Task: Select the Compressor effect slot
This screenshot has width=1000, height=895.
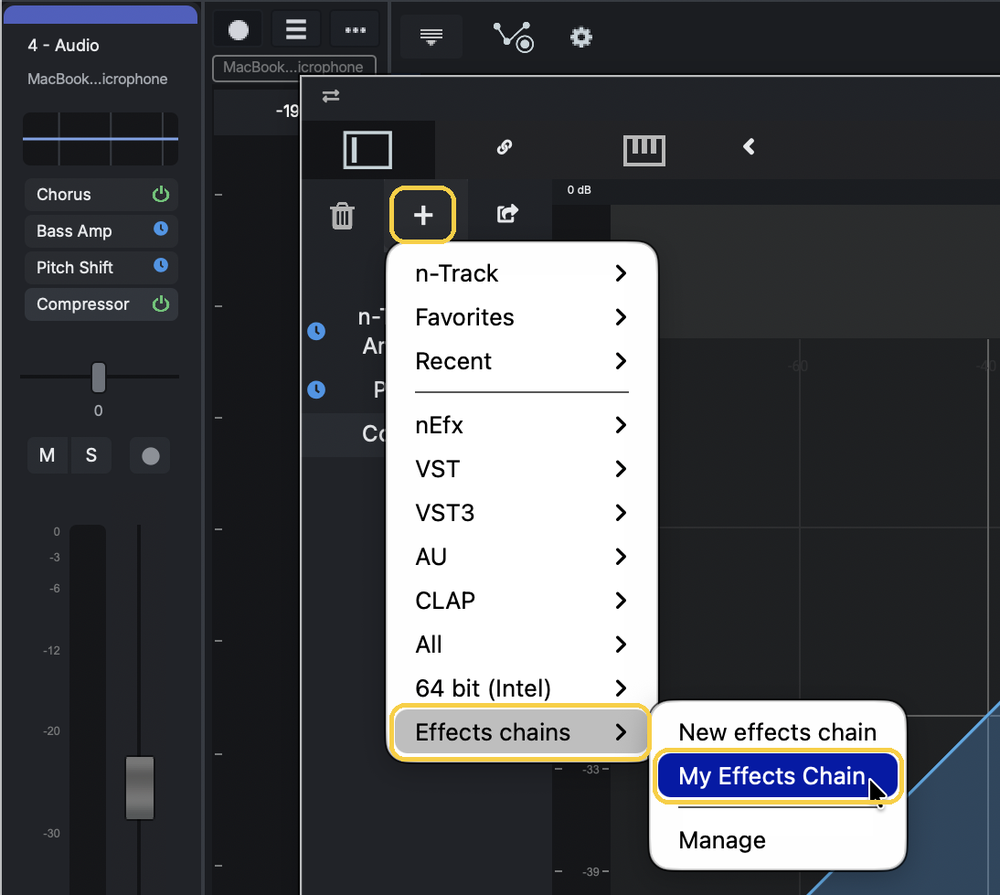Action: tap(101, 304)
